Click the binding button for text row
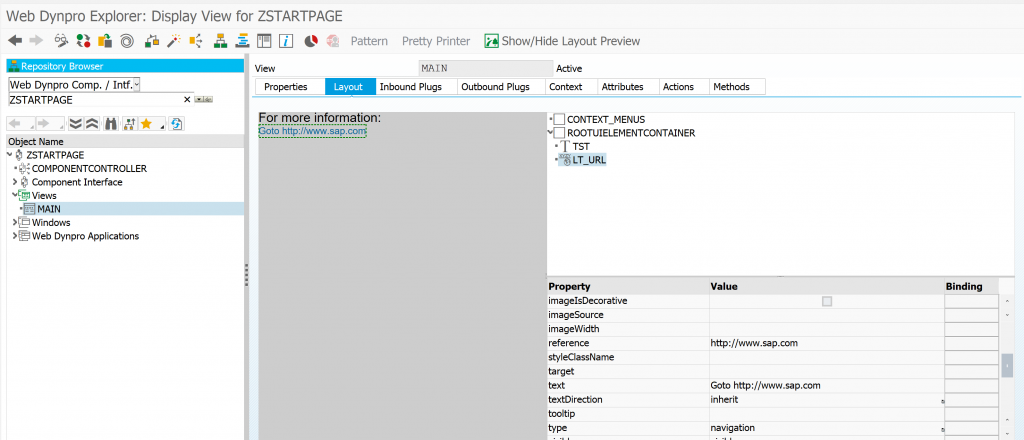 [971, 385]
